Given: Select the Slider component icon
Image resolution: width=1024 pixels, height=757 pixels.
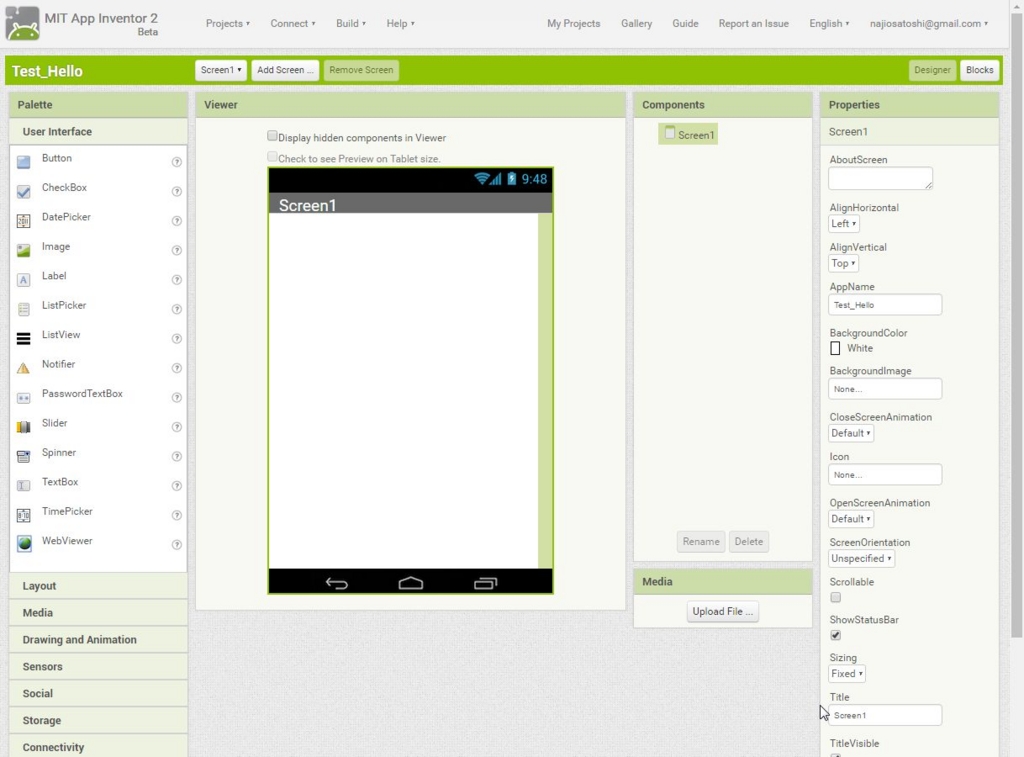Looking at the screenshot, I should [x=24, y=427].
